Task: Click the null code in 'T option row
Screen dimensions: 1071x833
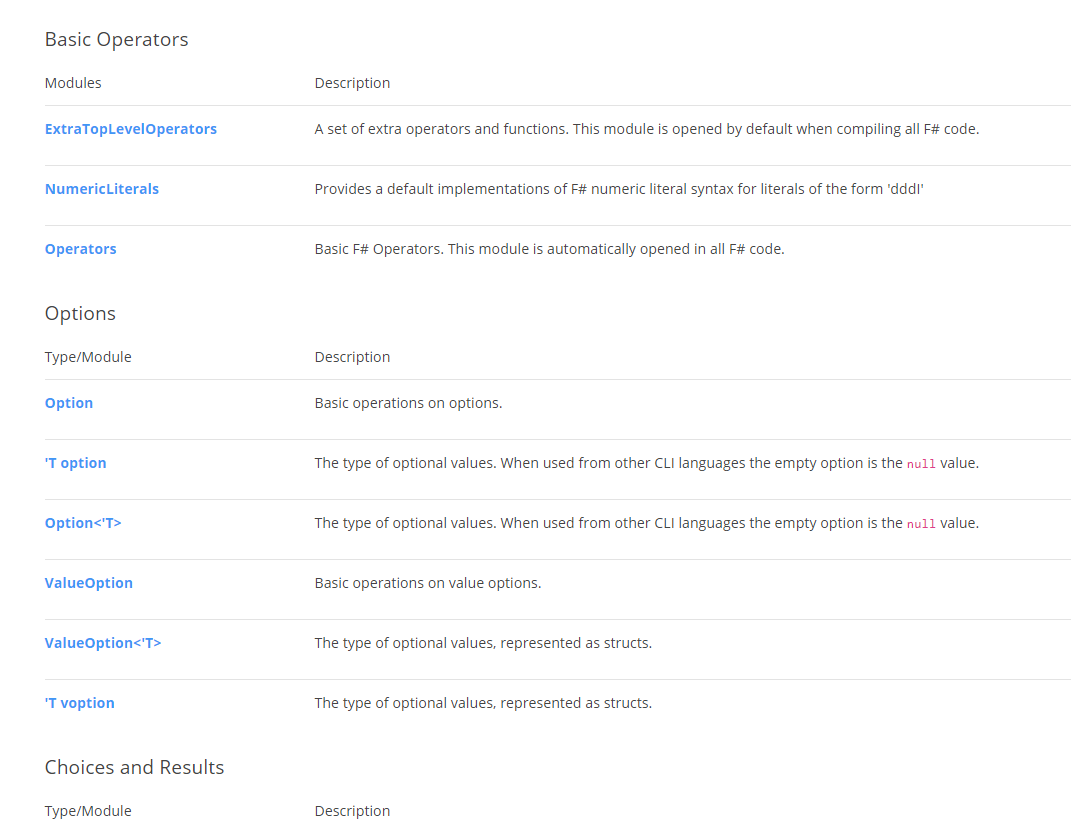Action: [x=921, y=464]
